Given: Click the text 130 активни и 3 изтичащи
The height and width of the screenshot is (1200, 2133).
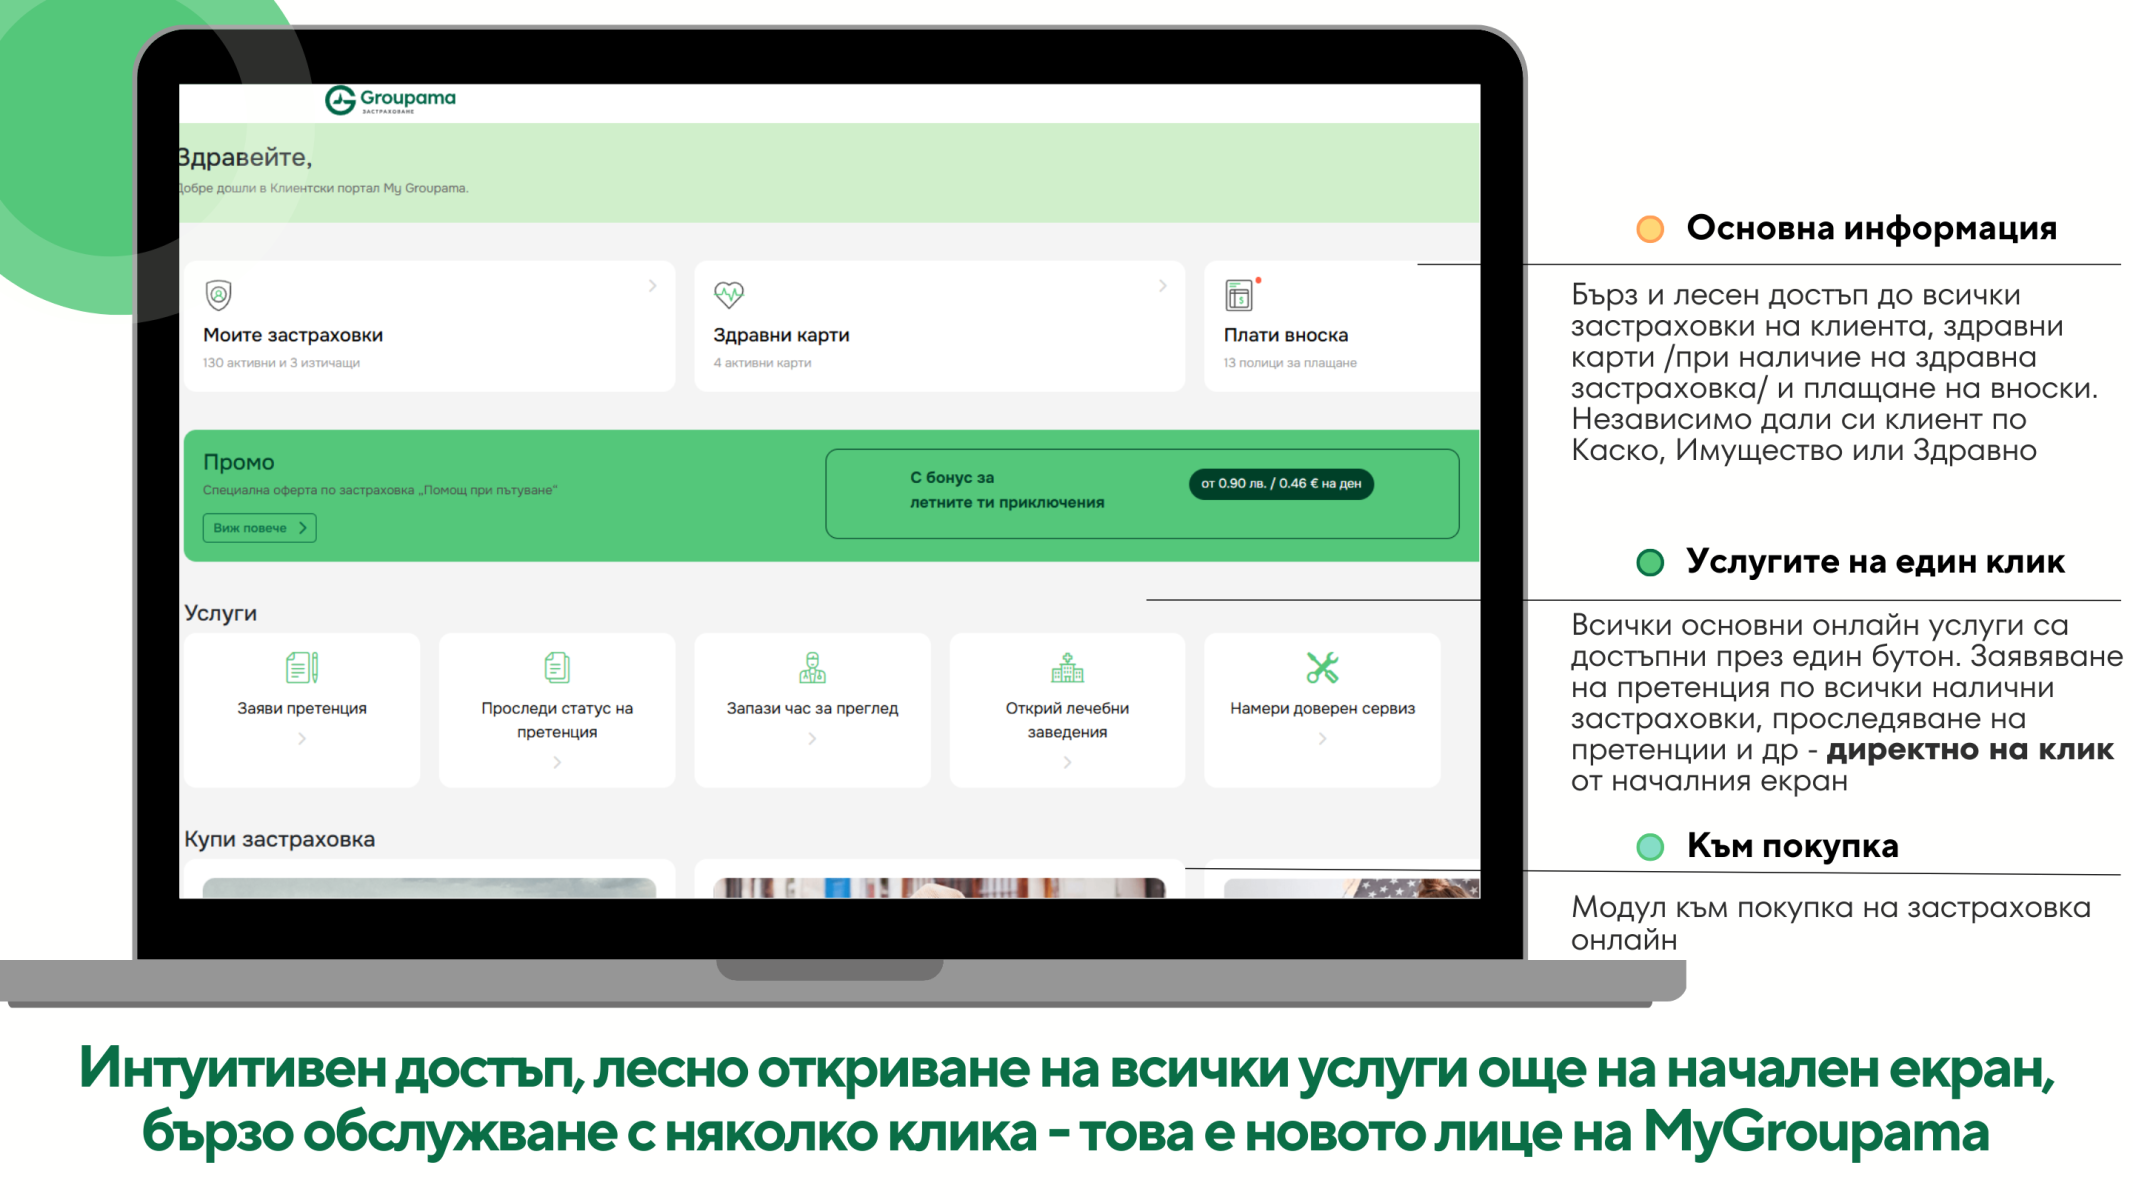Looking at the screenshot, I should pos(281,363).
